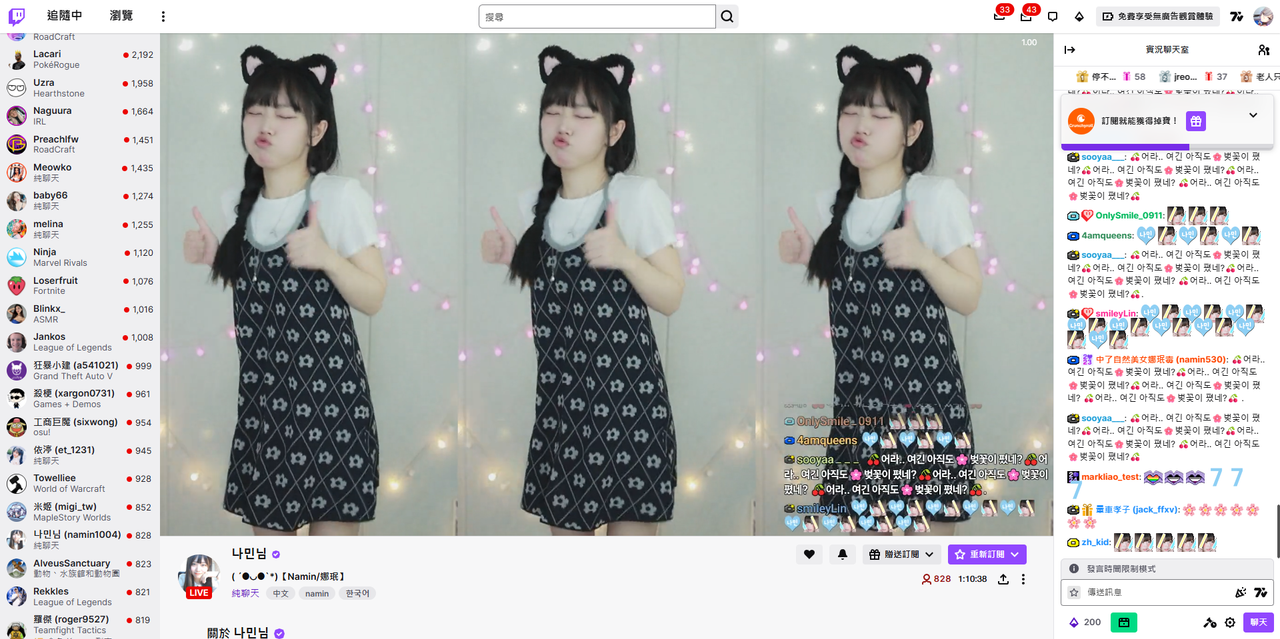The height and width of the screenshot is (639, 1280).
Task: Open the whispers speech bubble icon
Action: coord(1053,16)
